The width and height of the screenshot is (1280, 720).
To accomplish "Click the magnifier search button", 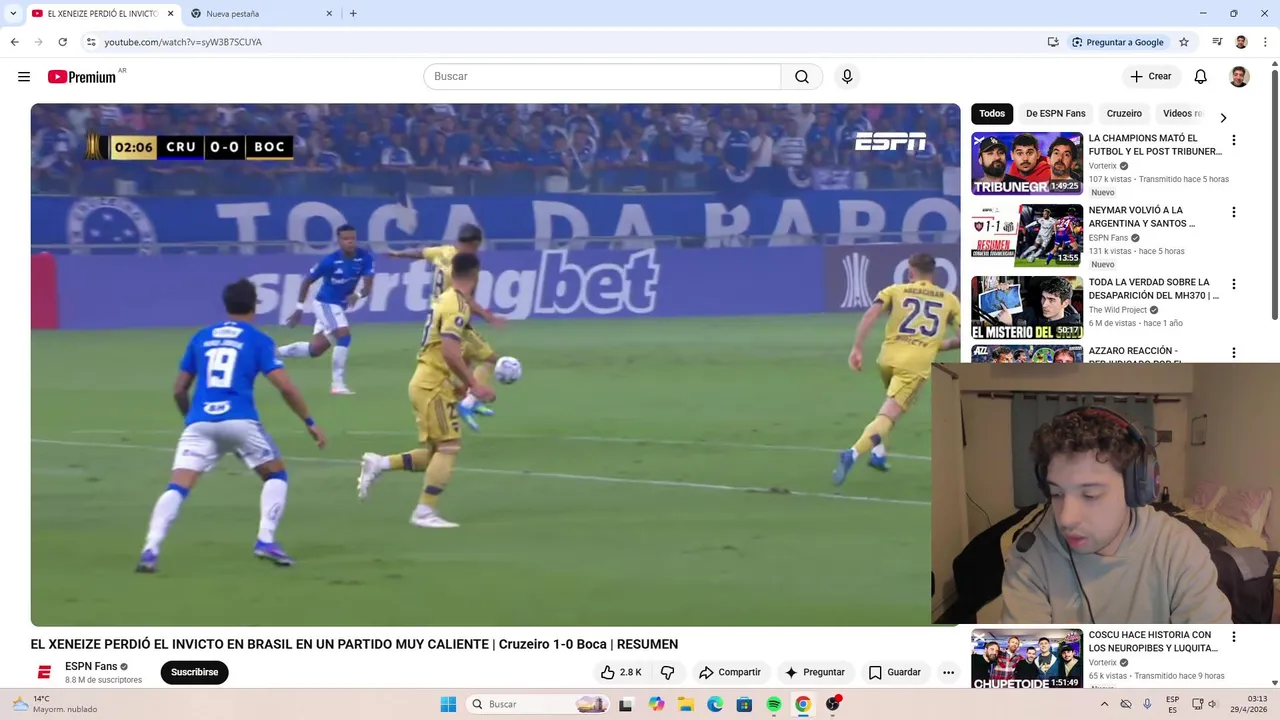I will click(802, 77).
